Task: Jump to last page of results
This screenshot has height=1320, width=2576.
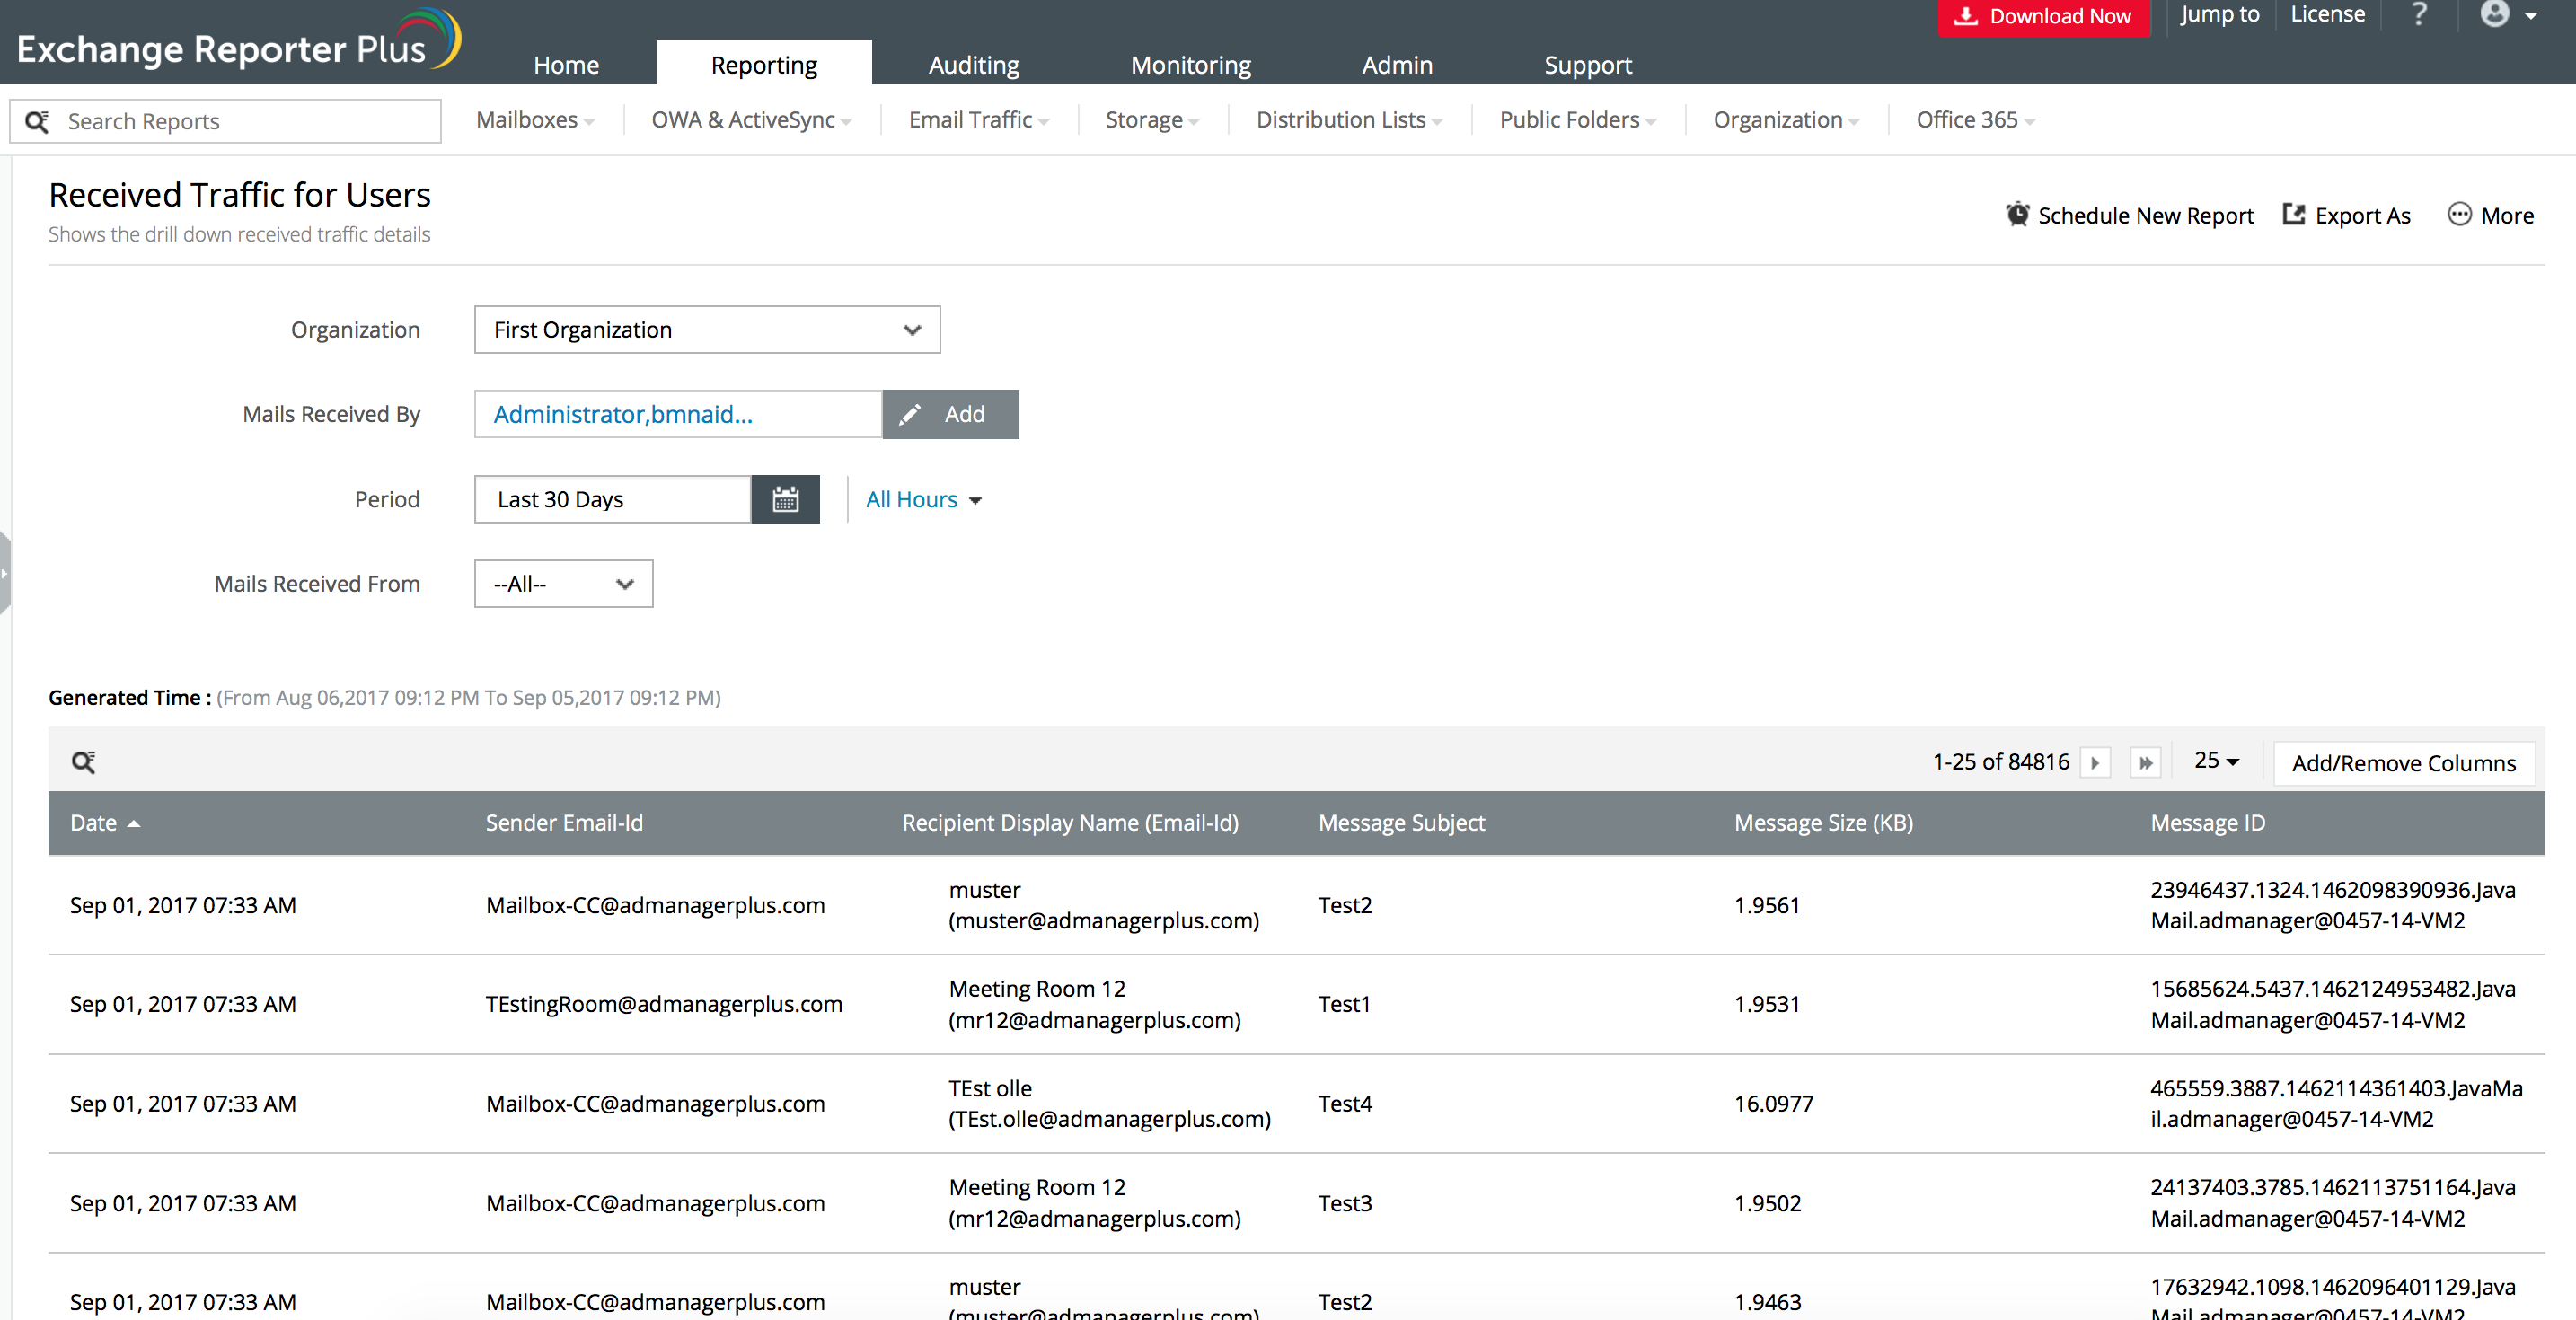Action: [x=2145, y=762]
